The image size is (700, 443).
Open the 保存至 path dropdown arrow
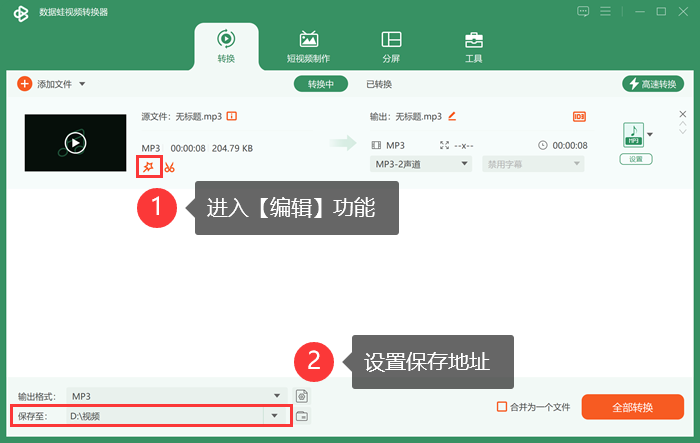pos(275,416)
